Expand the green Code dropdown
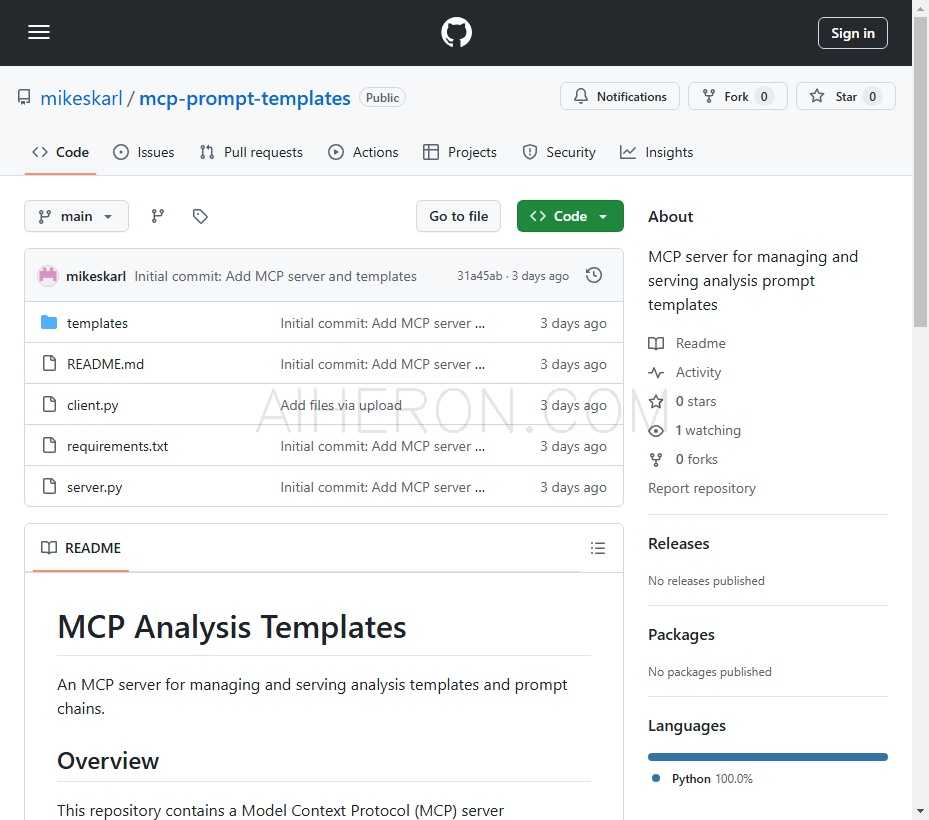The height and width of the screenshot is (820, 929). [570, 215]
